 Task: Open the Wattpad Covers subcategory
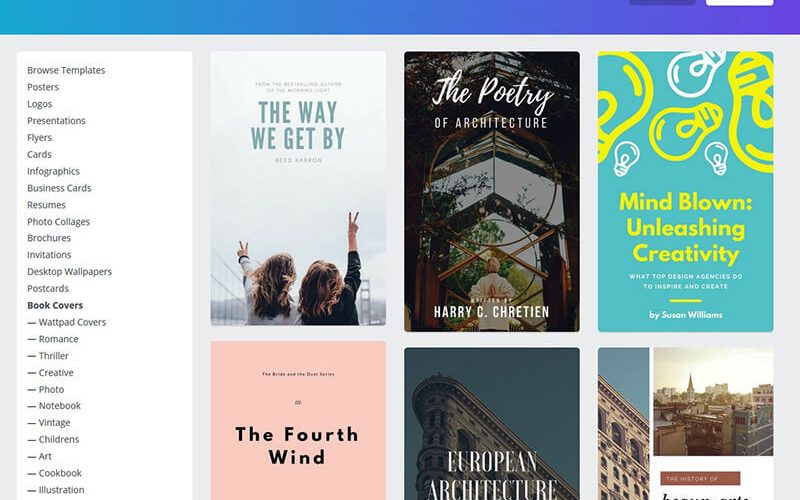pos(67,322)
